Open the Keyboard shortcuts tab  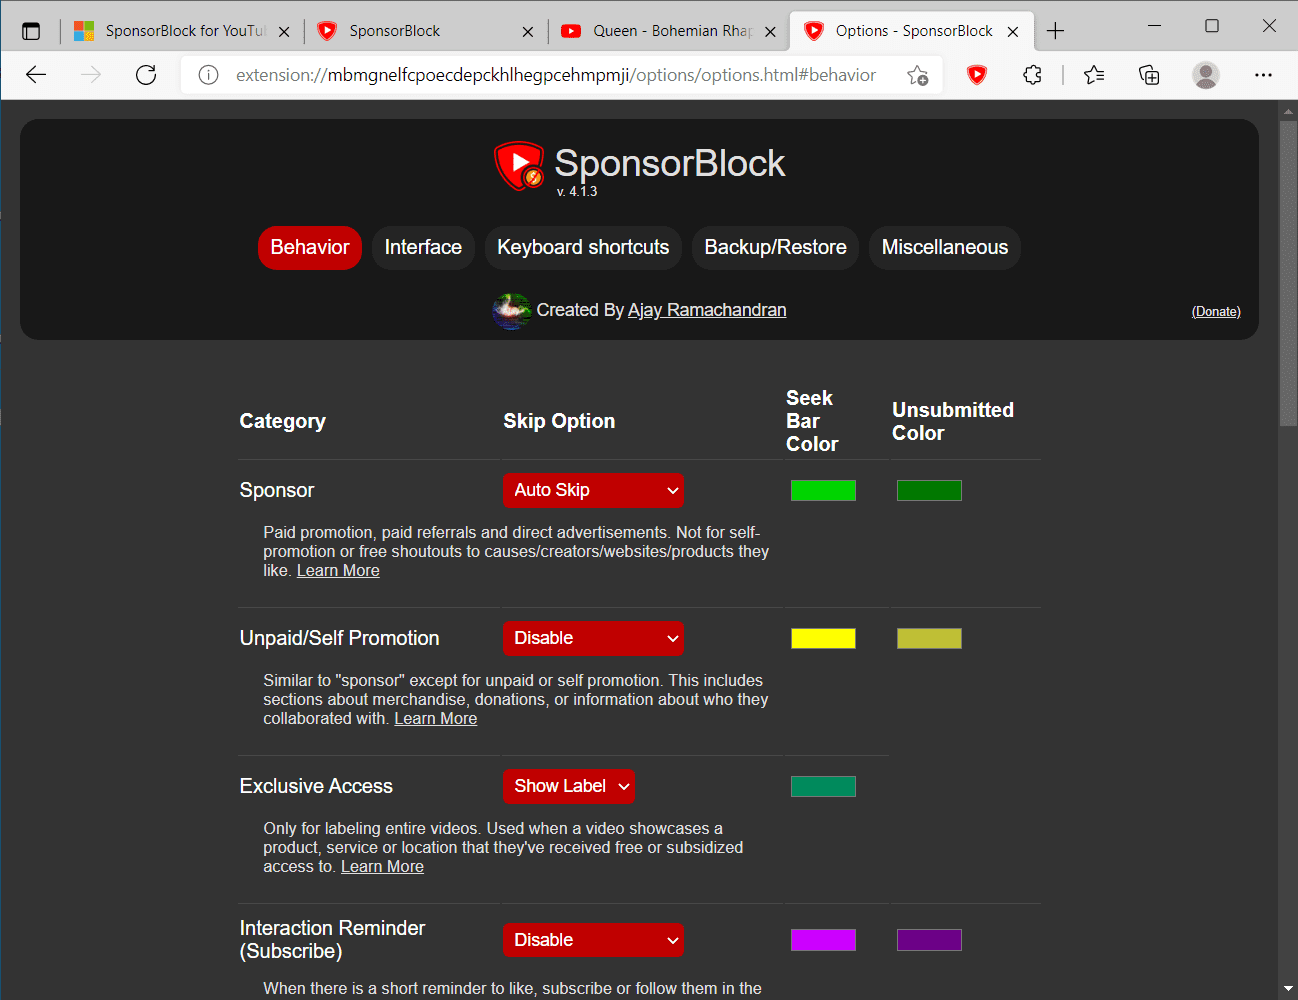click(x=583, y=248)
